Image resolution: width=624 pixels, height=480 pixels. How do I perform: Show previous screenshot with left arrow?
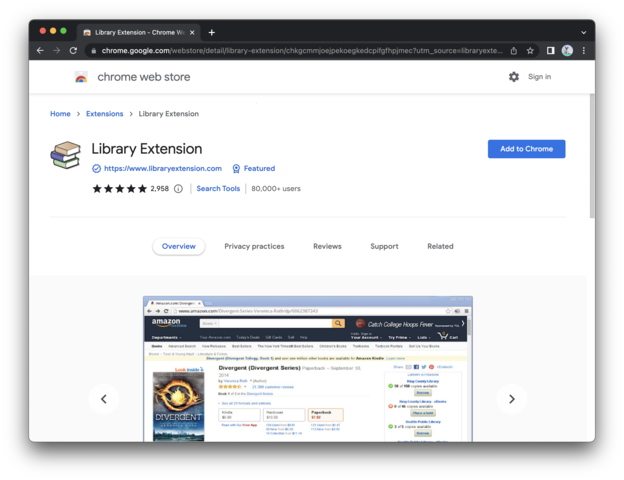[x=104, y=399]
